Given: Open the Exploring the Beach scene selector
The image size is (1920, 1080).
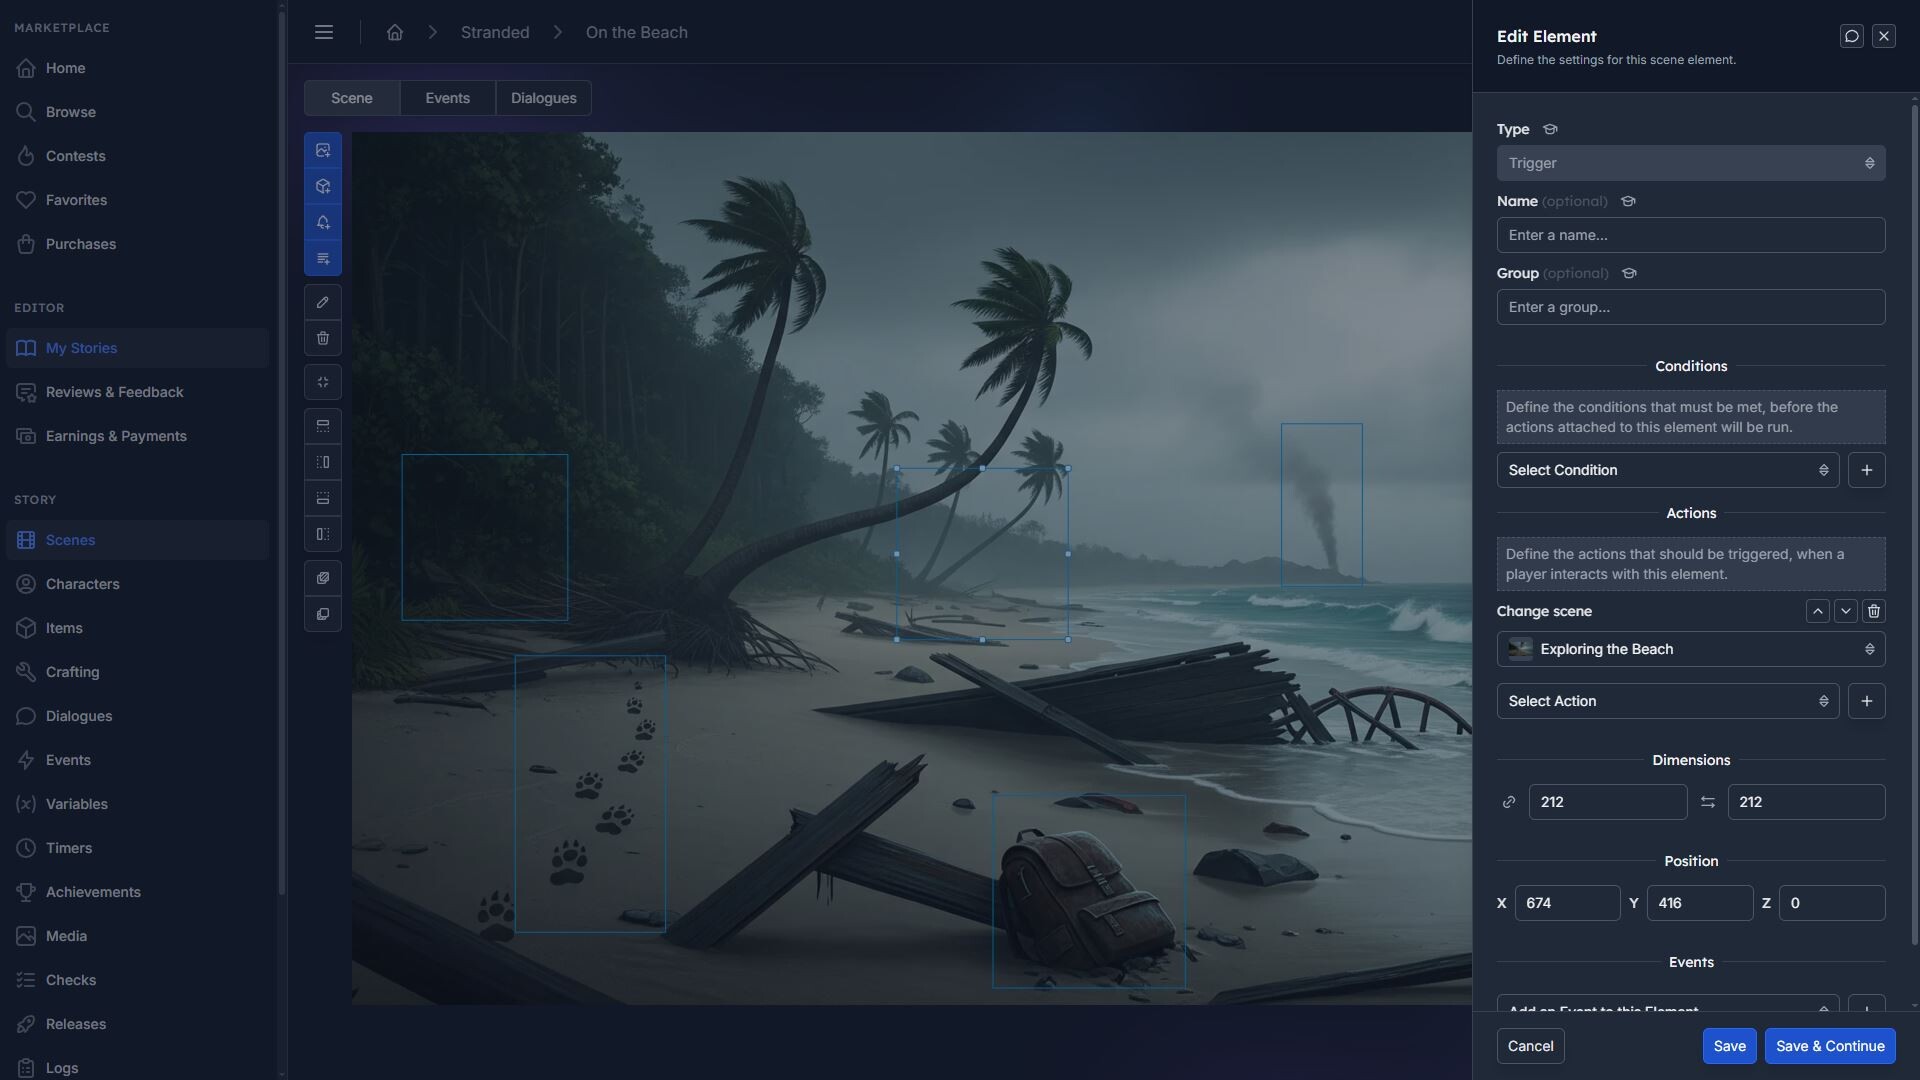Looking at the screenshot, I should [1690, 648].
